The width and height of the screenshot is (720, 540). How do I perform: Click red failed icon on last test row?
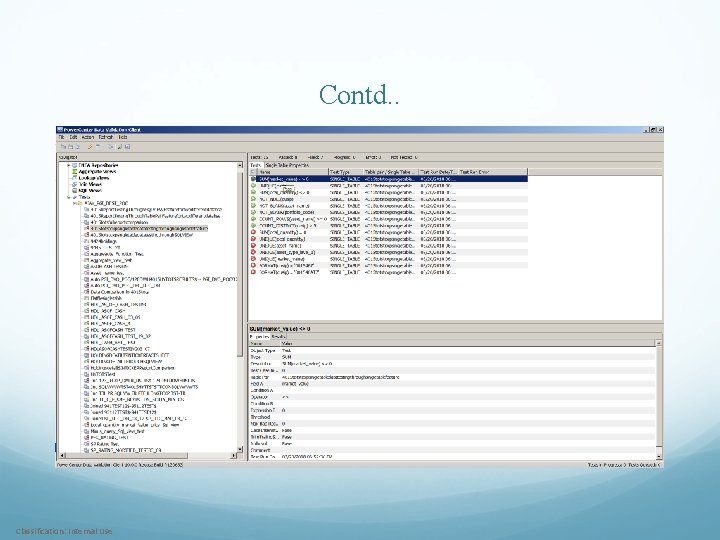pyautogui.click(x=253, y=272)
